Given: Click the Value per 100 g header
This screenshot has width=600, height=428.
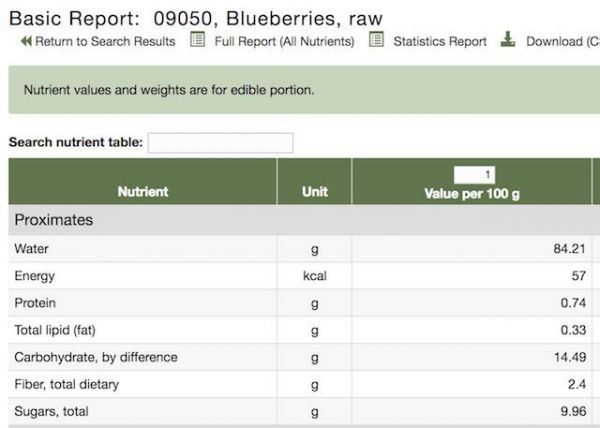Looking at the screenshot, I should (x=472, y=194).
